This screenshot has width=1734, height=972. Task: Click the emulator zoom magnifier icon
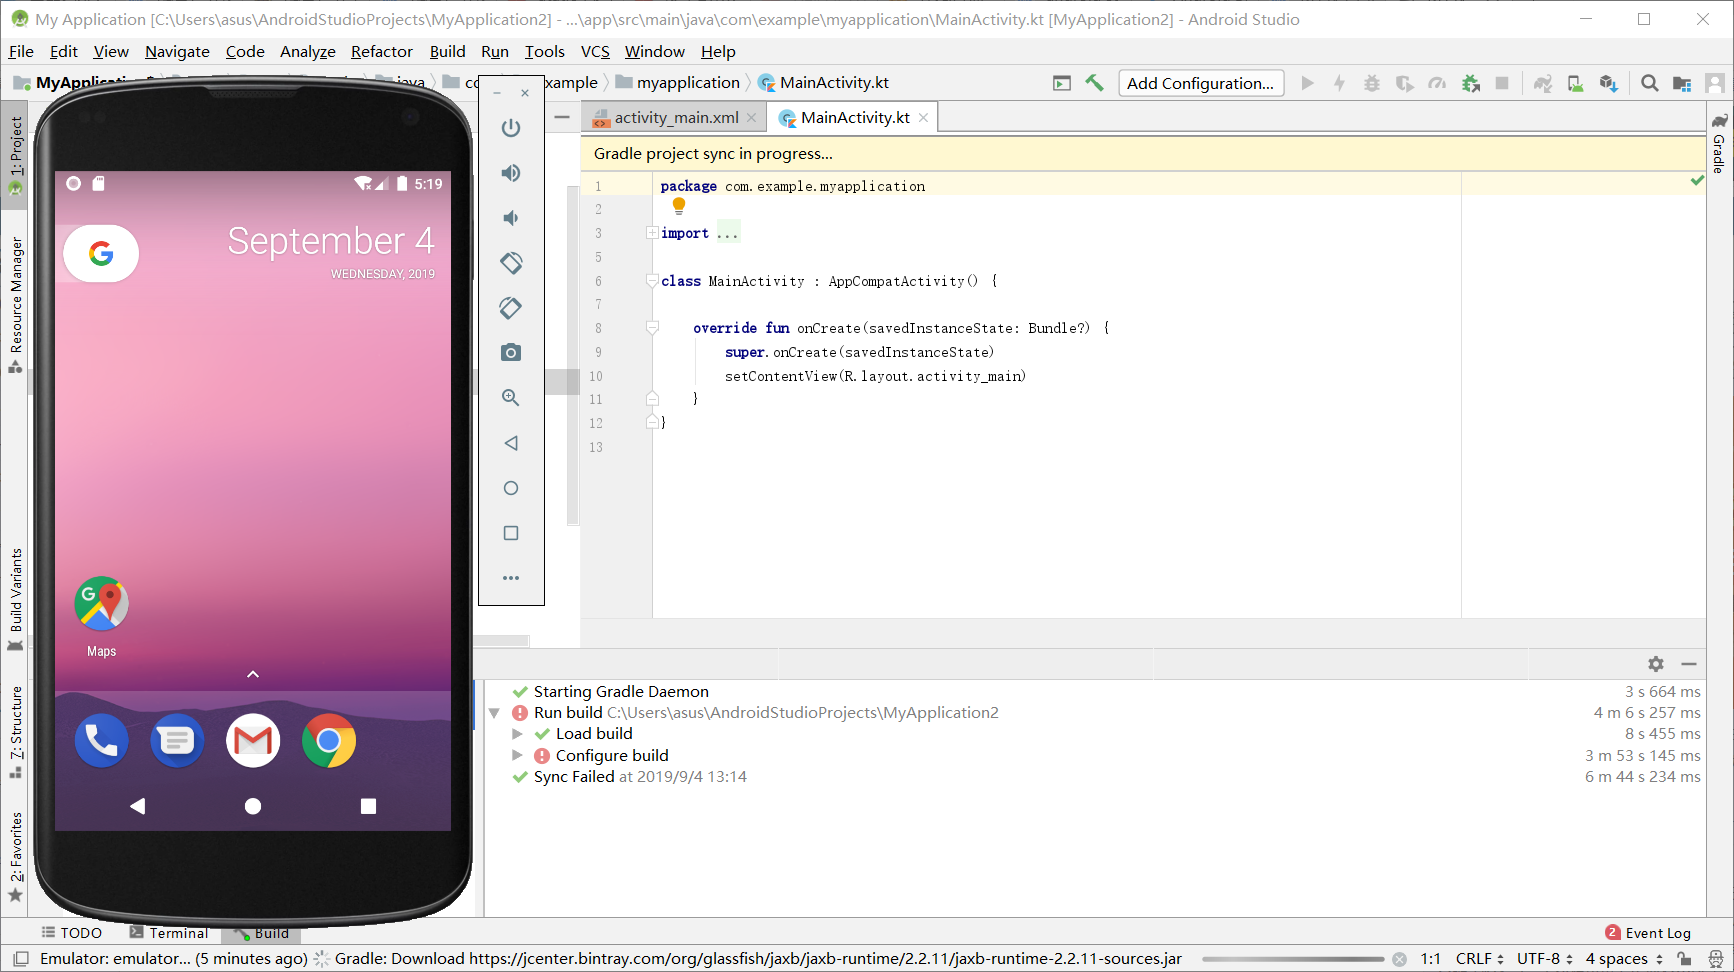tap(511, 398)
